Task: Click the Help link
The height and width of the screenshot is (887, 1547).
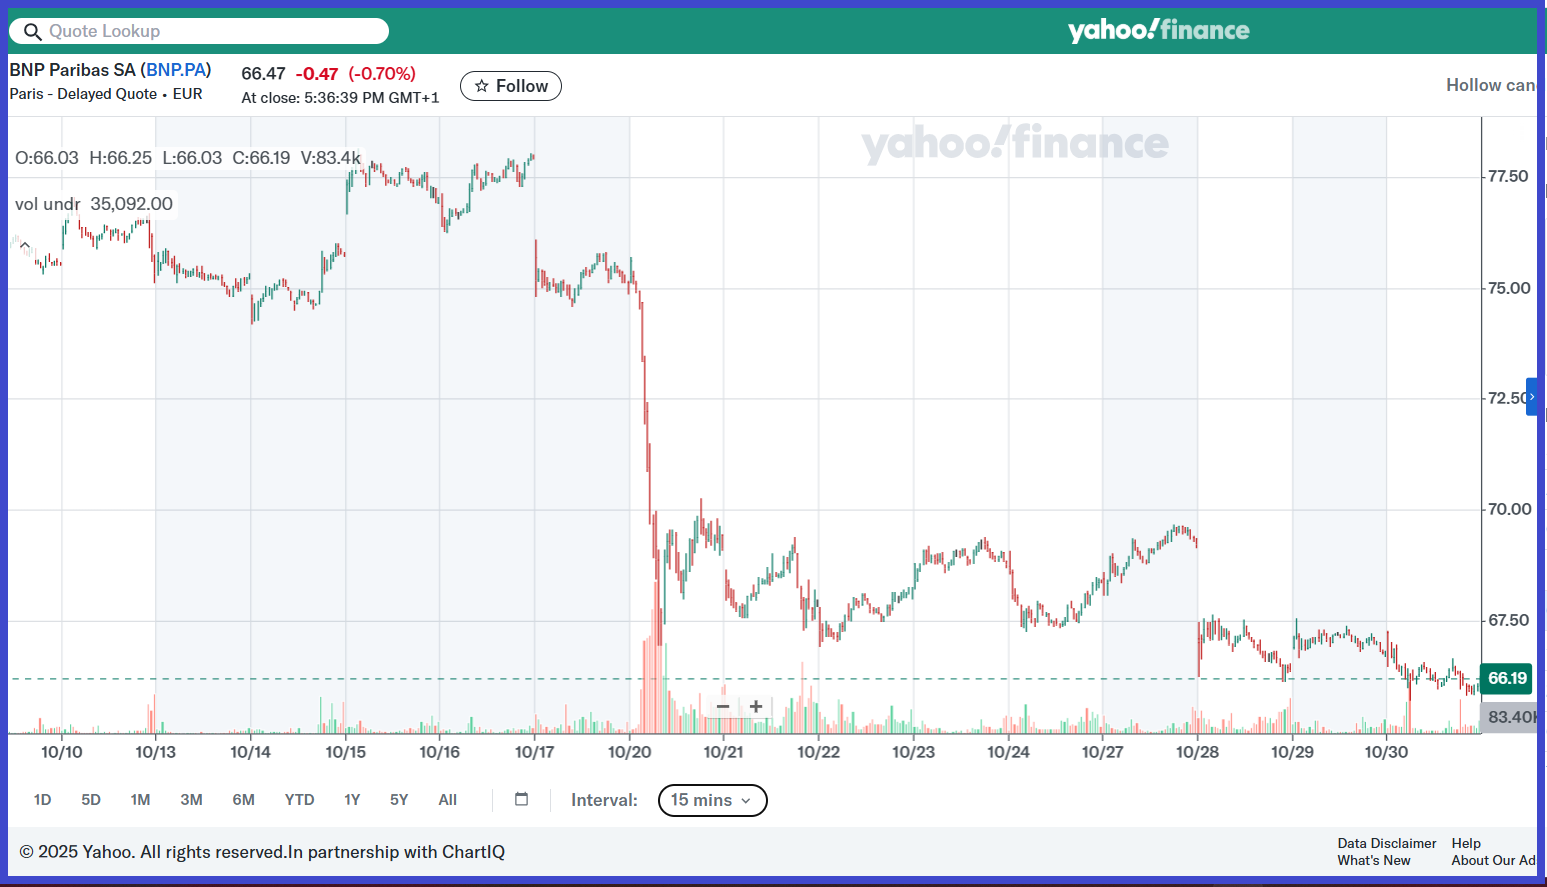Action: [1466, 843]
